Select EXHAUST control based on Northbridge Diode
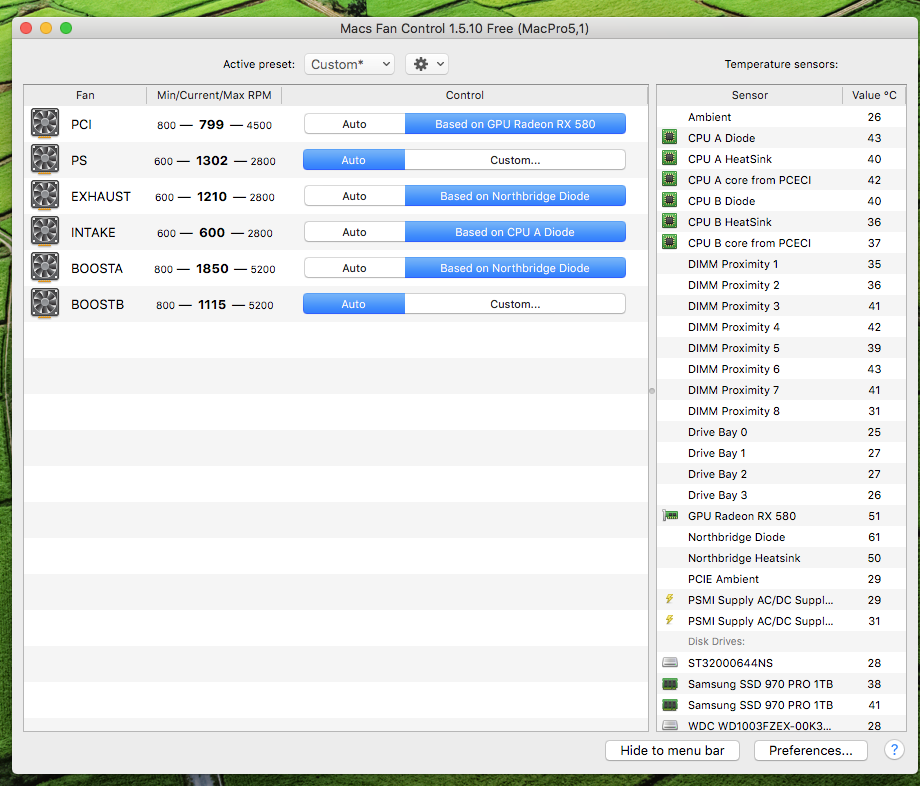Image resolution: width=920 pixels, height=786 pixels. 515,196
